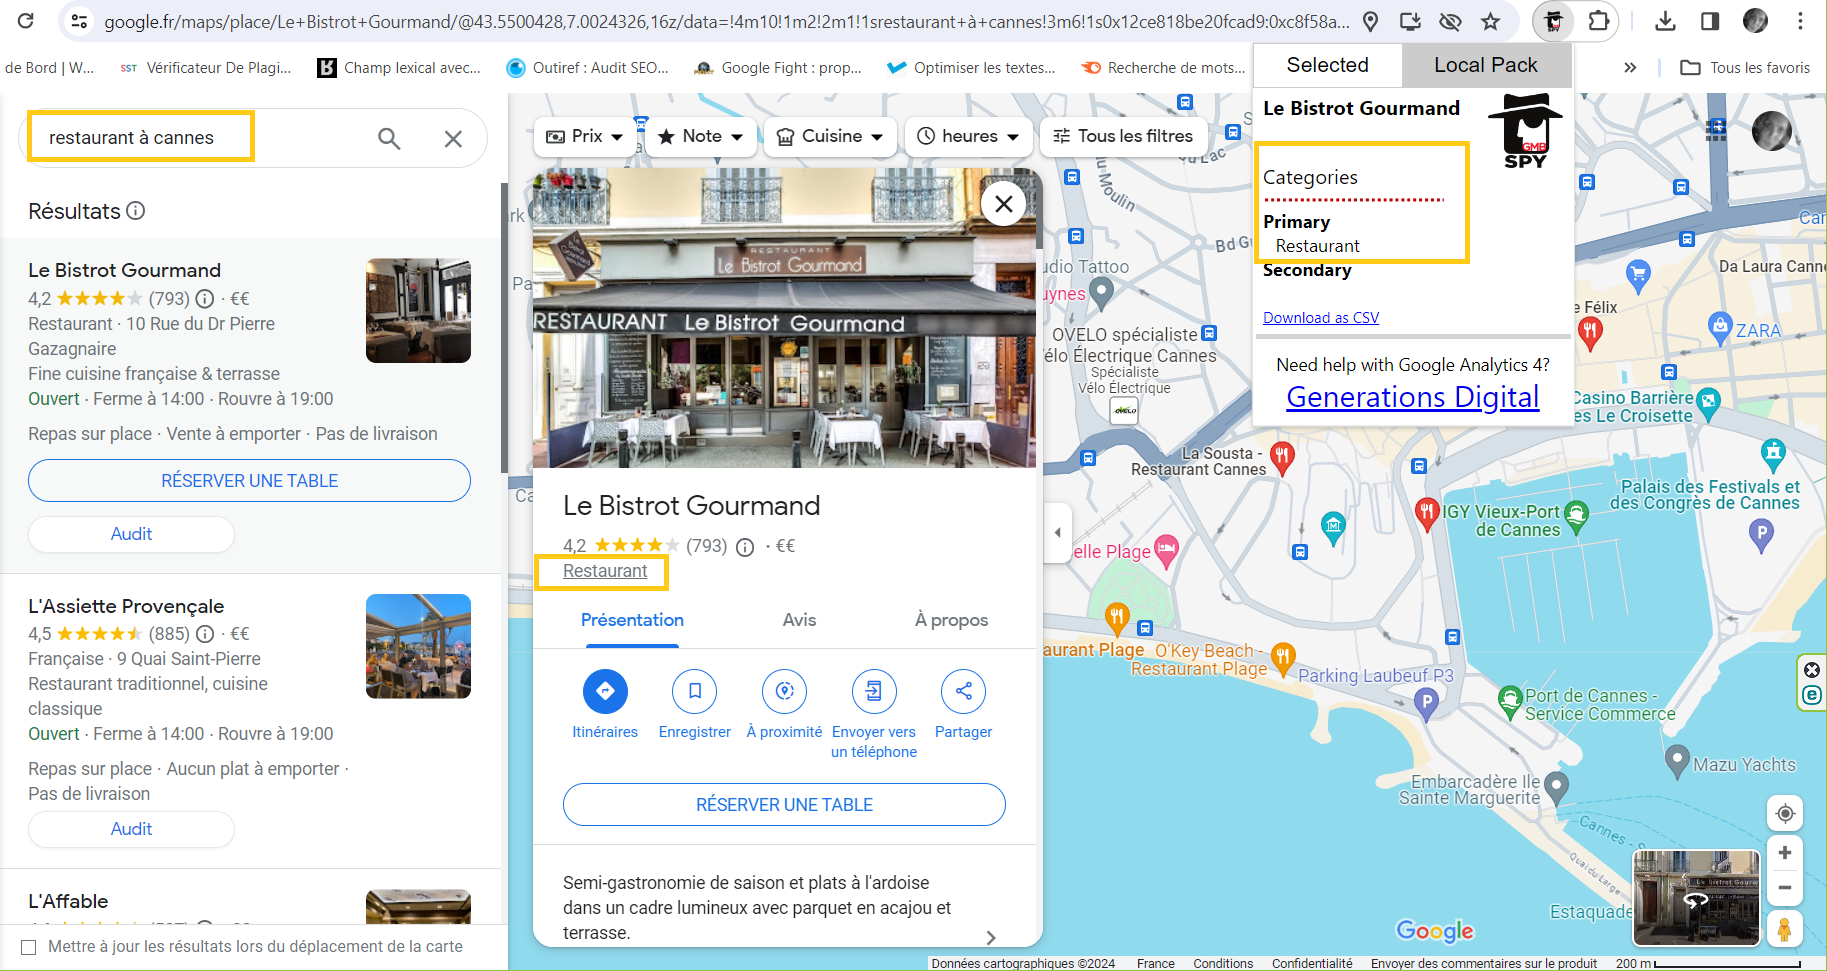Center map on your location button
Viewport: 1827px width, 971px height.
tap(1785, 814)
